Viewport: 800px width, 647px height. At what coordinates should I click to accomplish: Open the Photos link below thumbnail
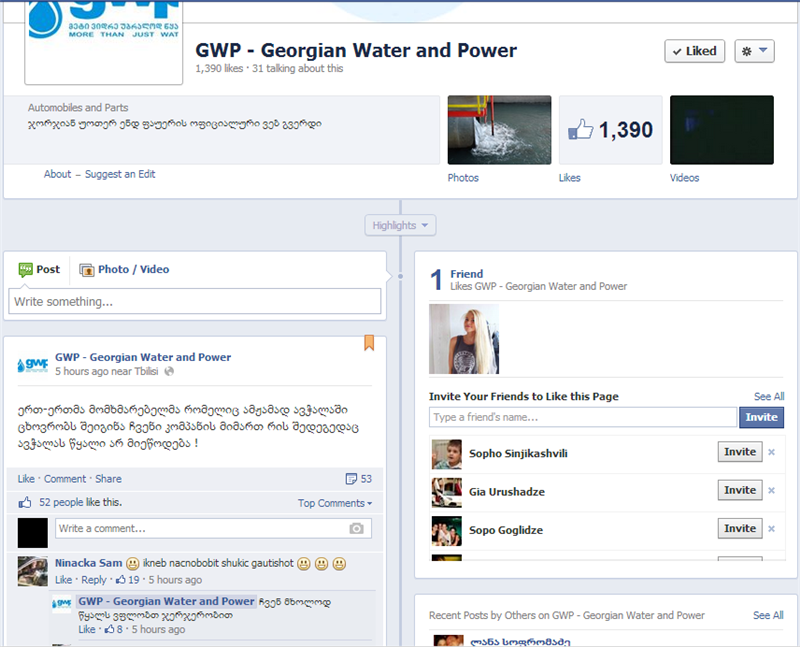(463, 178)
